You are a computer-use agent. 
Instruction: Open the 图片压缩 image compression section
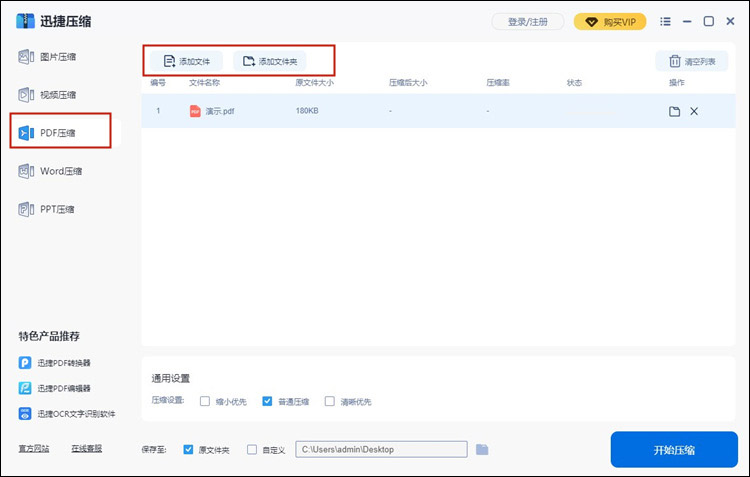48,57
